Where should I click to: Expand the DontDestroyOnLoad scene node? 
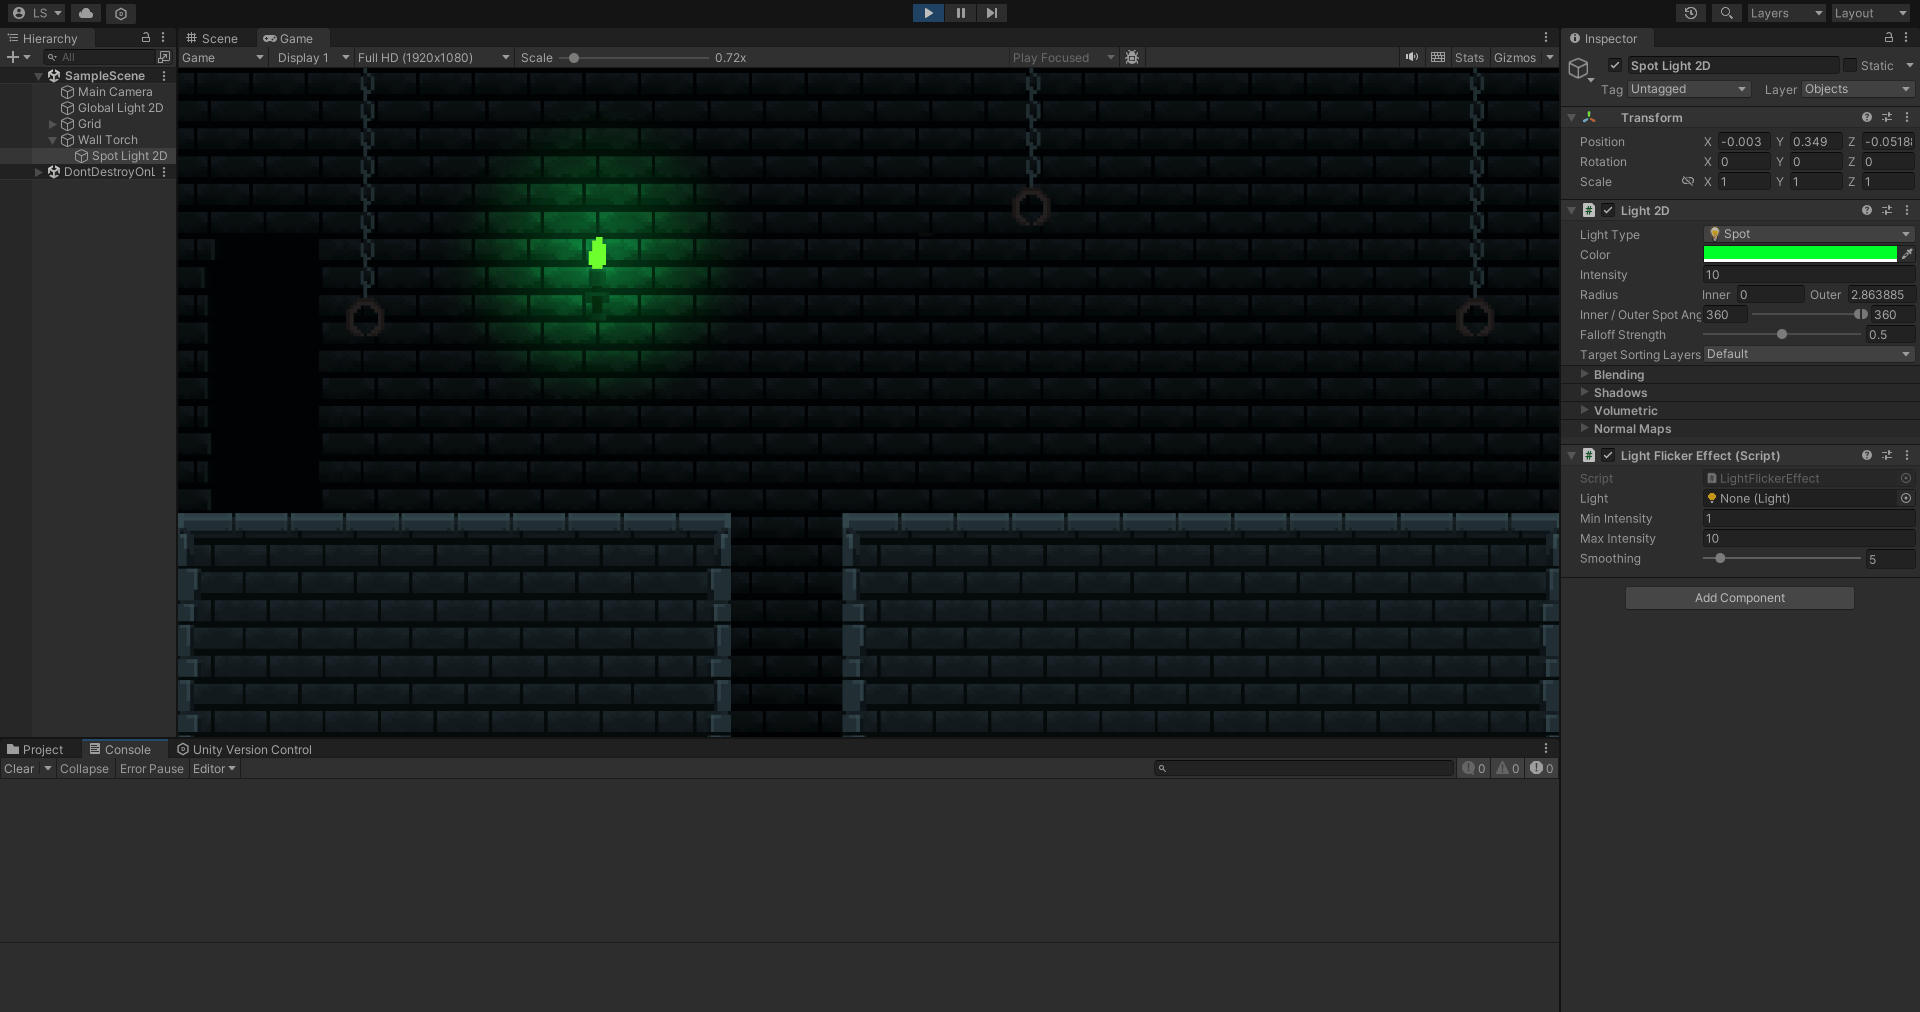[x=39, y=172]
